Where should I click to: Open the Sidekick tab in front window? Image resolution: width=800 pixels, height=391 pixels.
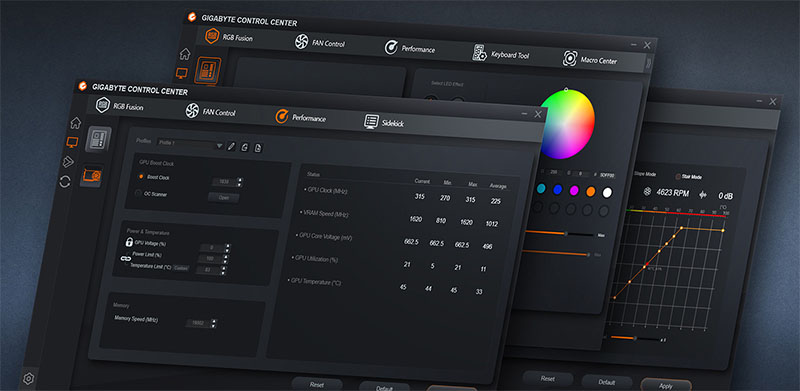click(x=384, y=122)
